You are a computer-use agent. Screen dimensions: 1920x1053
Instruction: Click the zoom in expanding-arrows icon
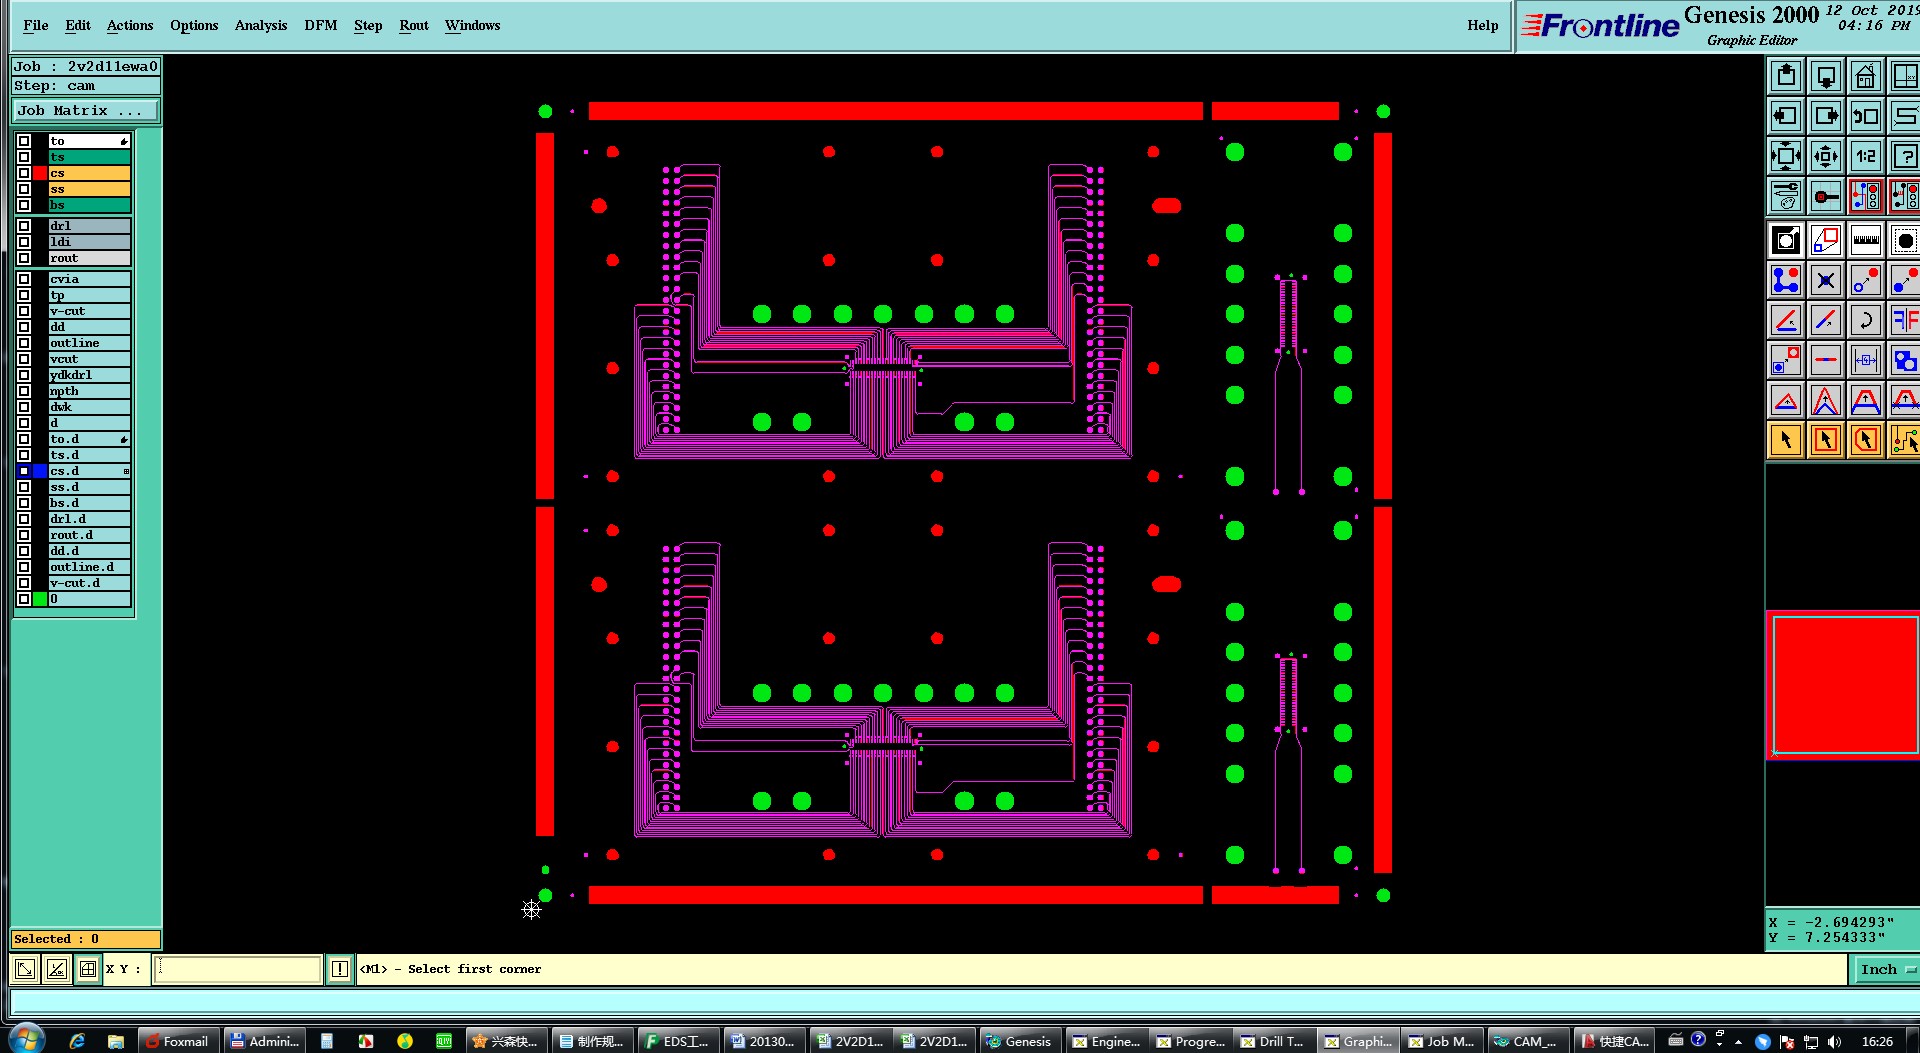point(1786,156)
